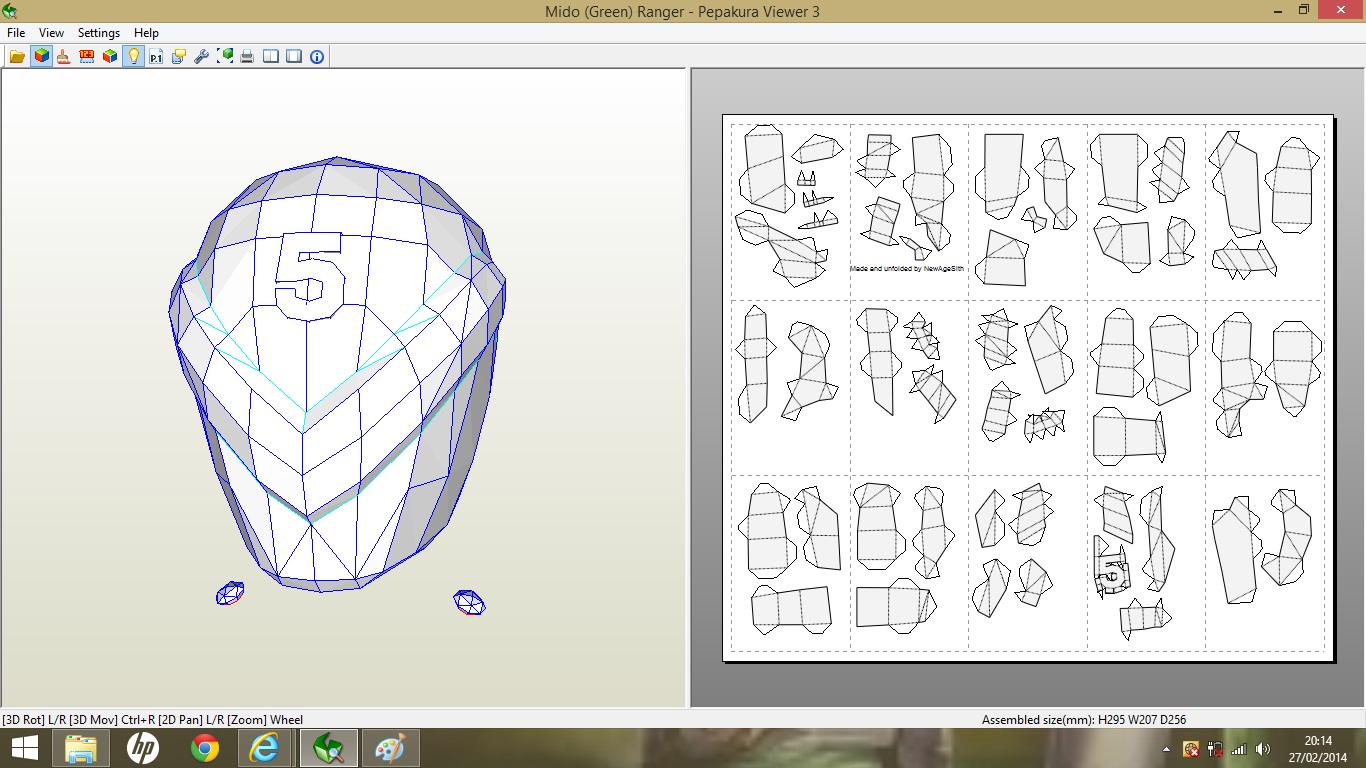Screen dimensions: 1366x768
Task: Open the Help menu
Action: coord(146,33)
